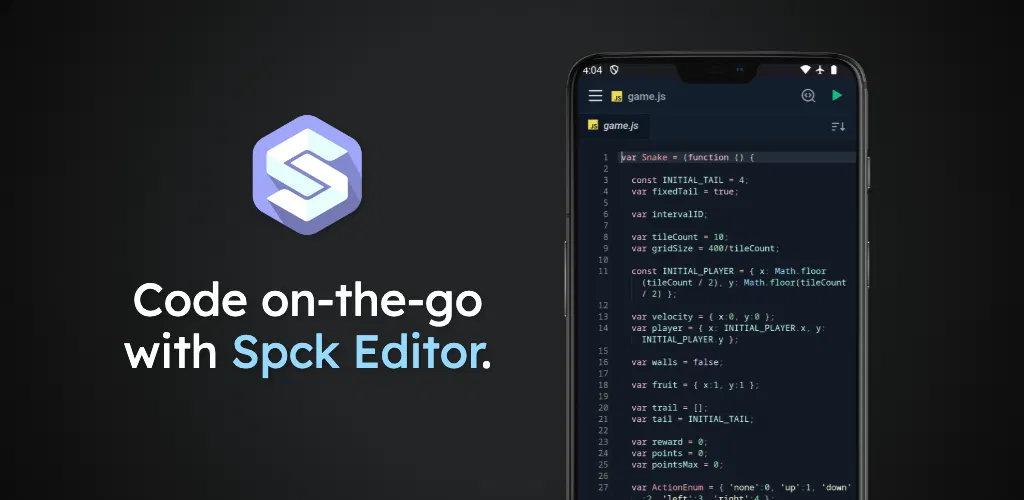Place the cursor on 'var walls = false'

coord(677,362)
